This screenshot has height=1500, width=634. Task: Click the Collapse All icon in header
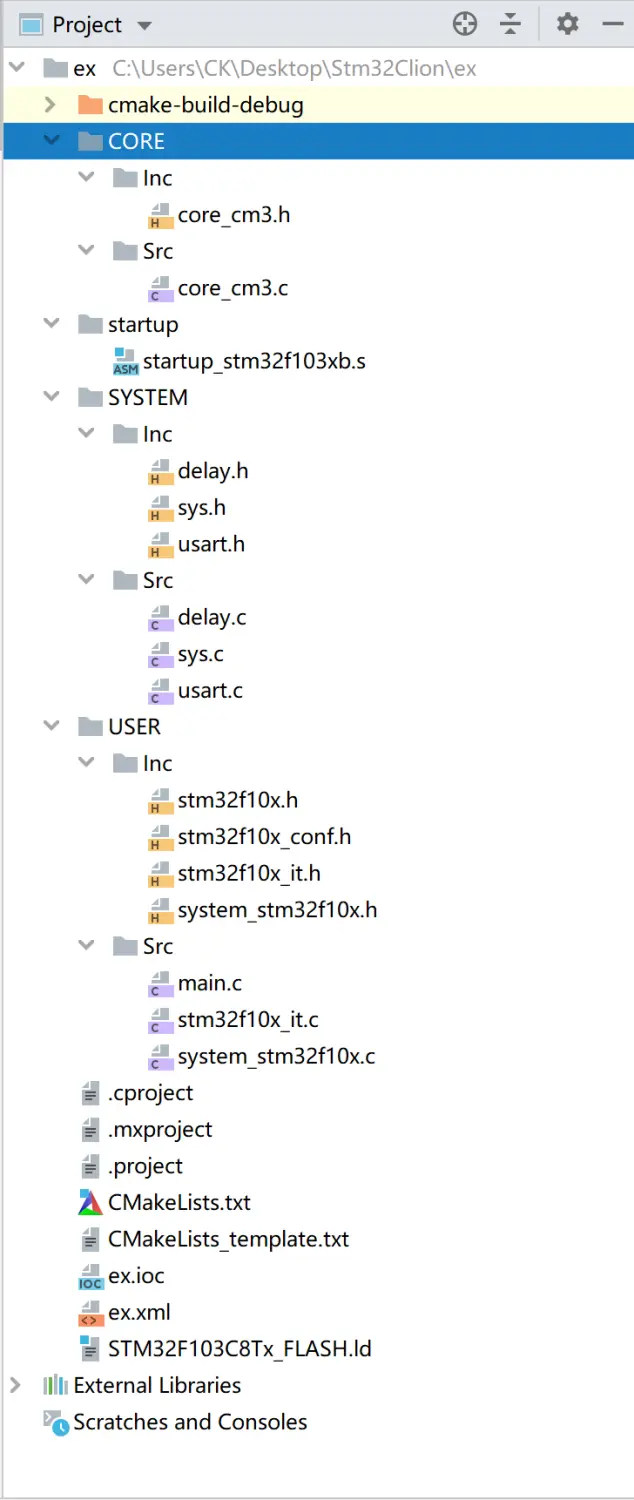point(511,24)
